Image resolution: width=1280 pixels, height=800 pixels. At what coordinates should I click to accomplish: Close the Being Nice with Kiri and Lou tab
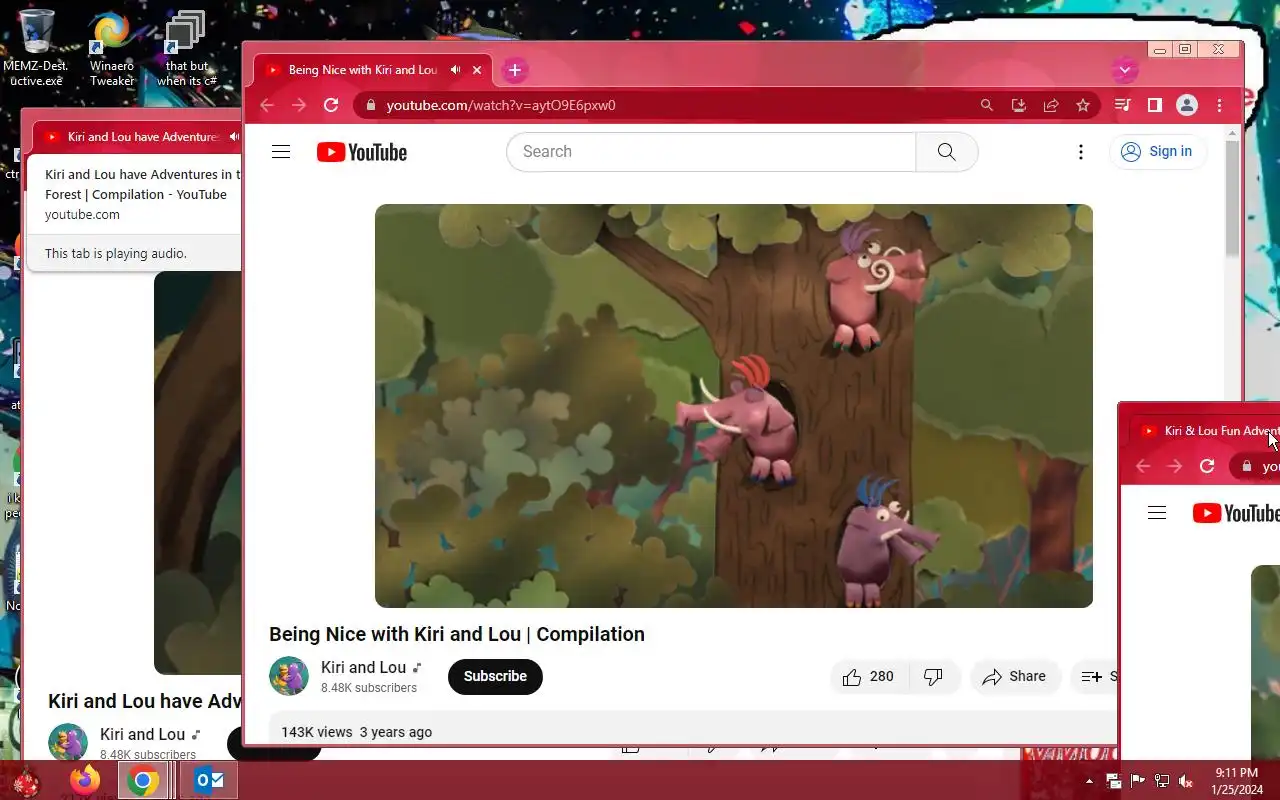(x=477, y=70)
